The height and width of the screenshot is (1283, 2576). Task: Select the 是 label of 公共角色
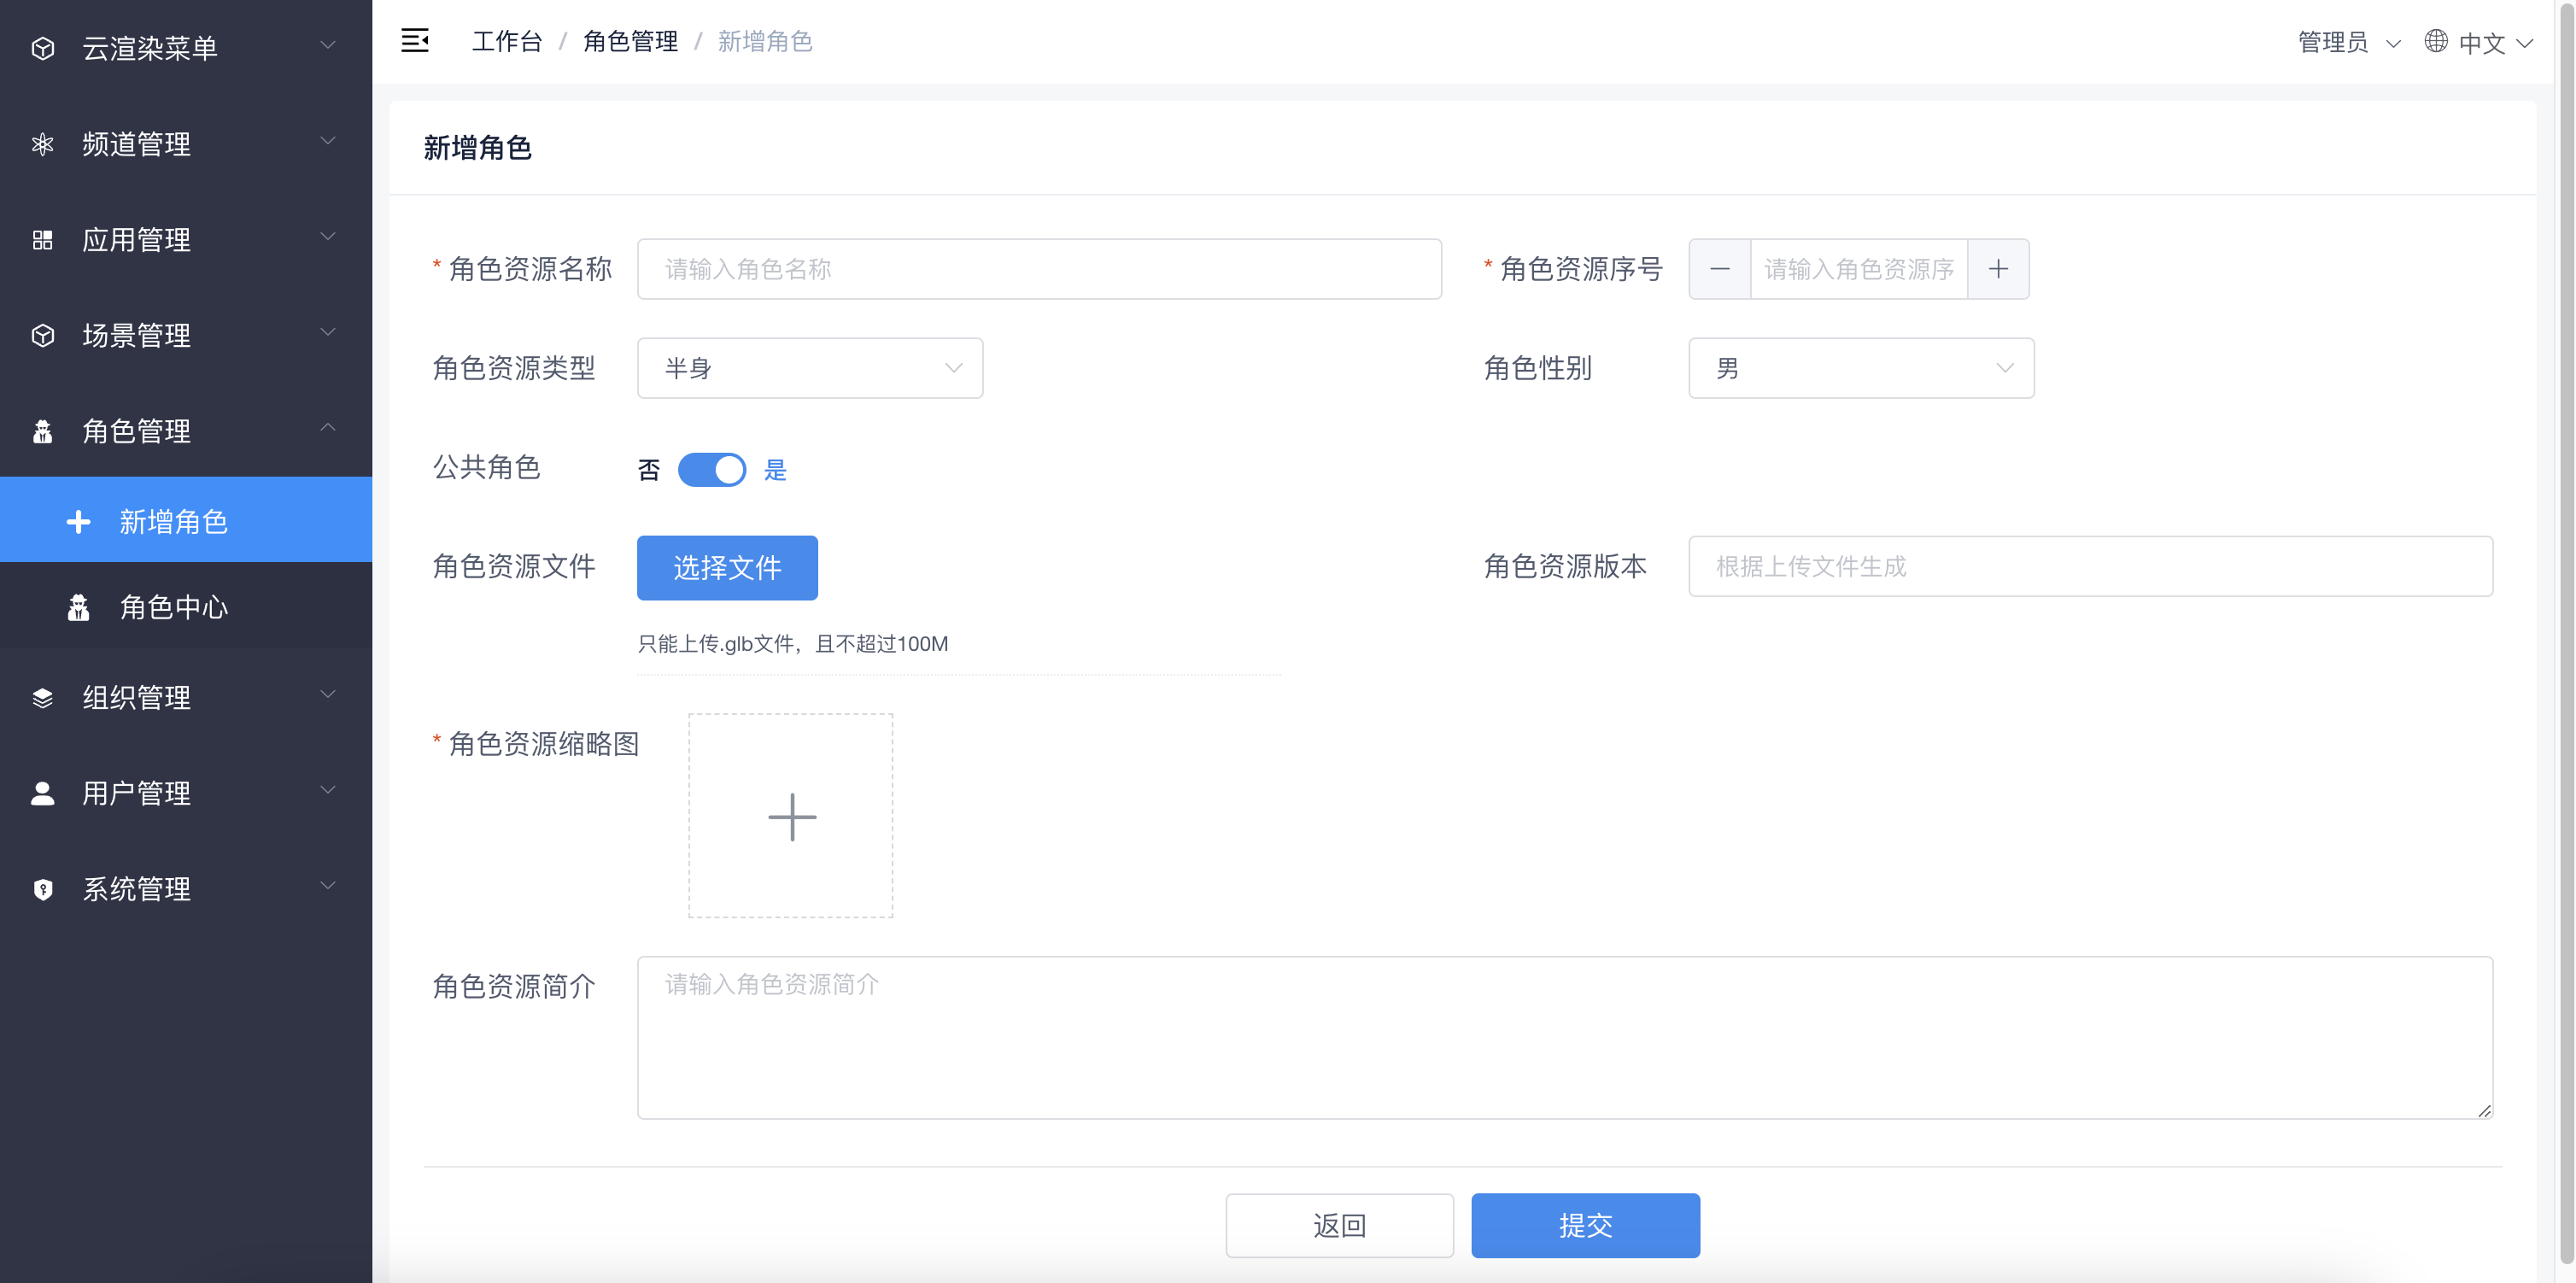click(x=776, y=470)
